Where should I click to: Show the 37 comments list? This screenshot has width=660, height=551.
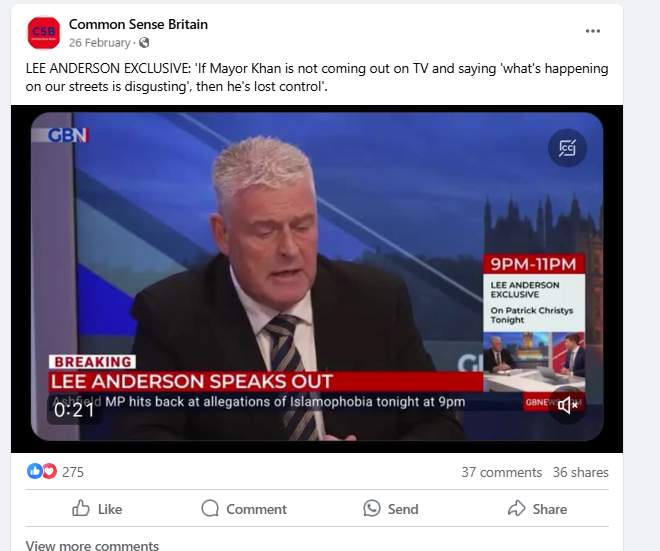pyautogui.click(x=501, y=472)
